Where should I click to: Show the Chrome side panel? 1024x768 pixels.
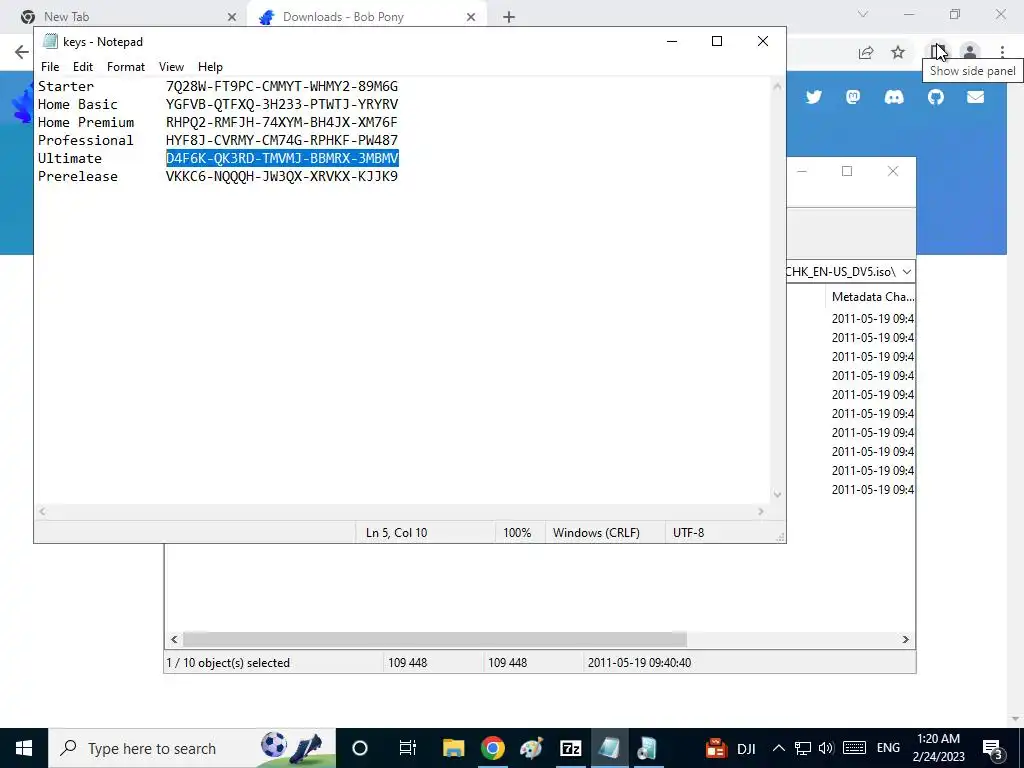[x=938, y=52]
